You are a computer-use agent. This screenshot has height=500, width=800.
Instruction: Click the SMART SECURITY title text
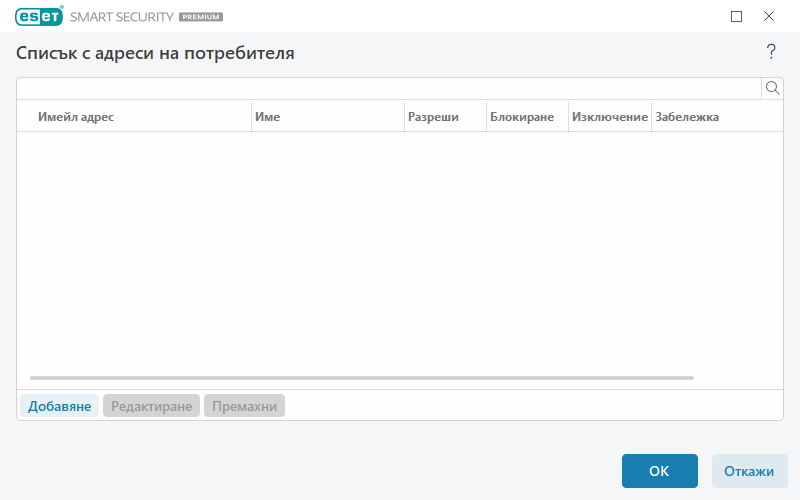(121, 17)
